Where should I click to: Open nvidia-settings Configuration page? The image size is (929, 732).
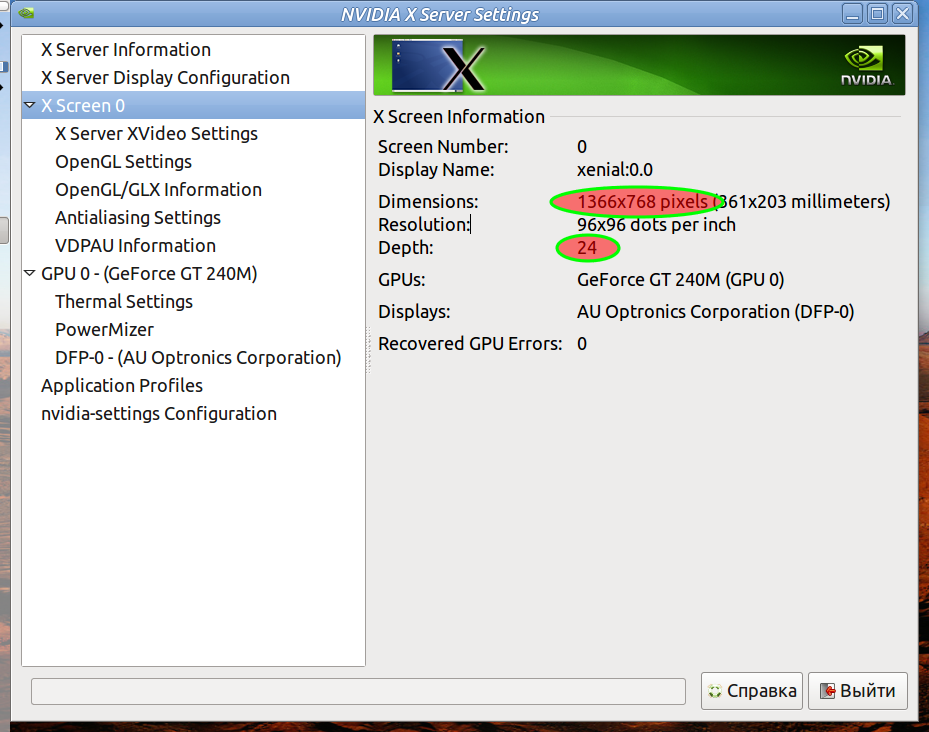pos(159,414)
